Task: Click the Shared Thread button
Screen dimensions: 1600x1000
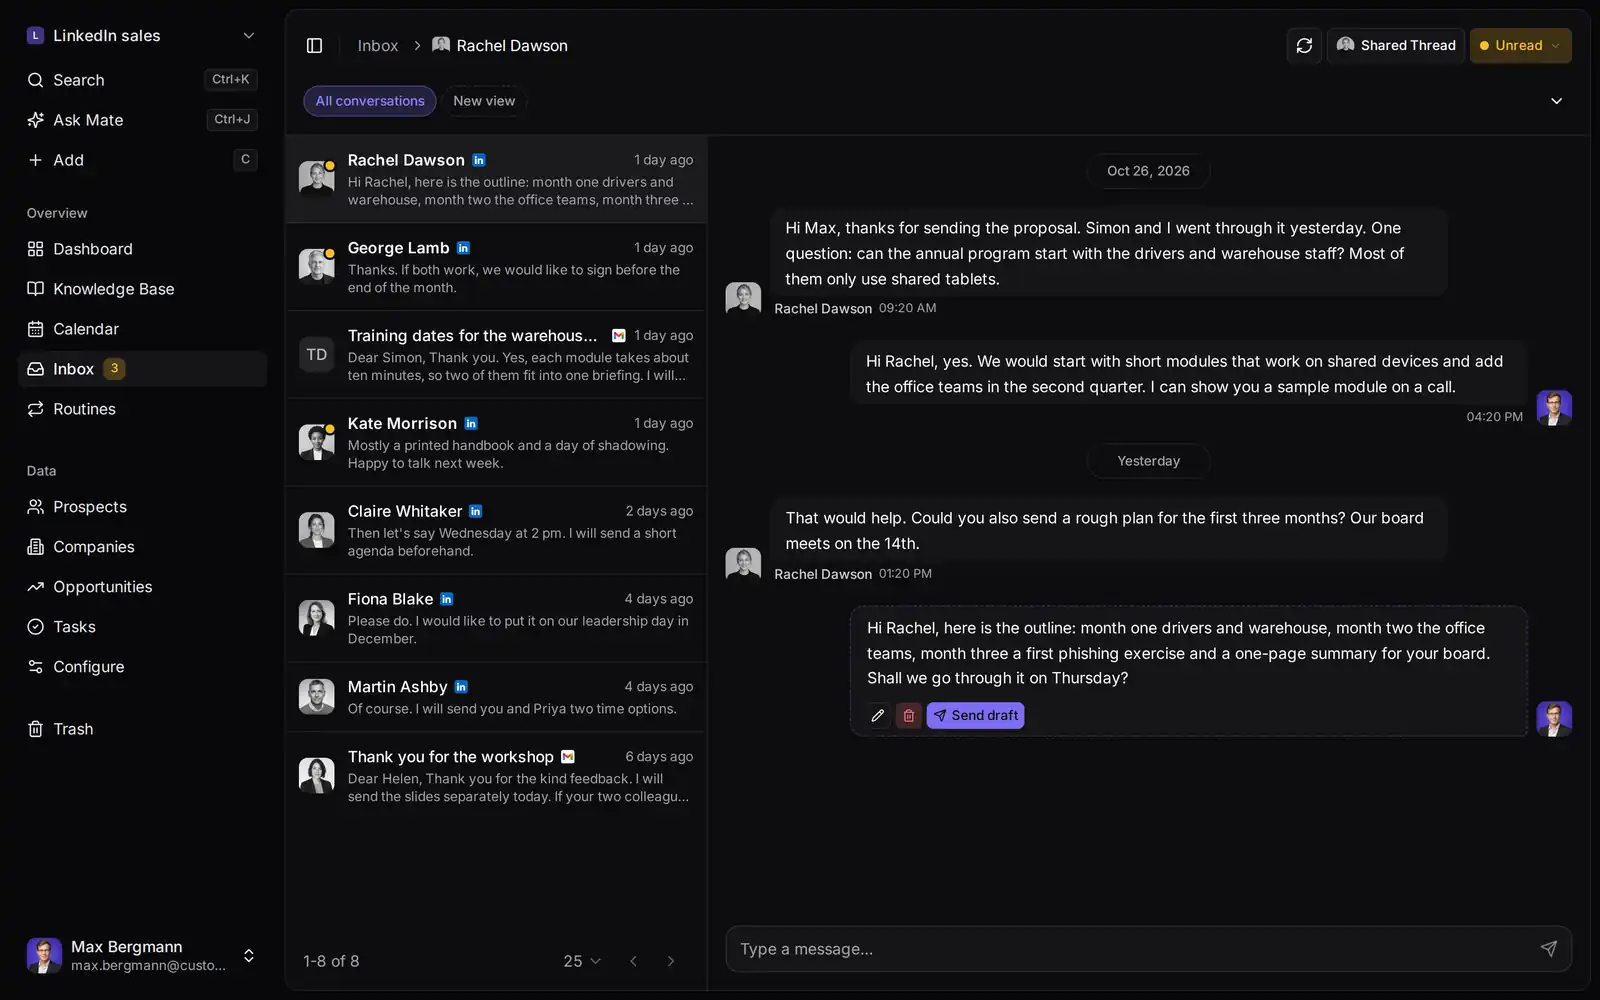Action: [x=1396, y=46]
